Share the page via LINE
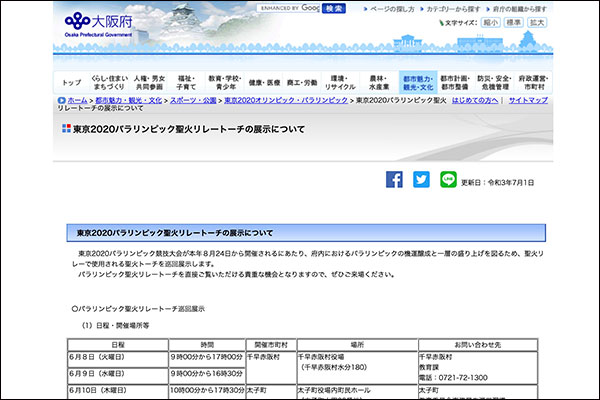 point(448,179)
